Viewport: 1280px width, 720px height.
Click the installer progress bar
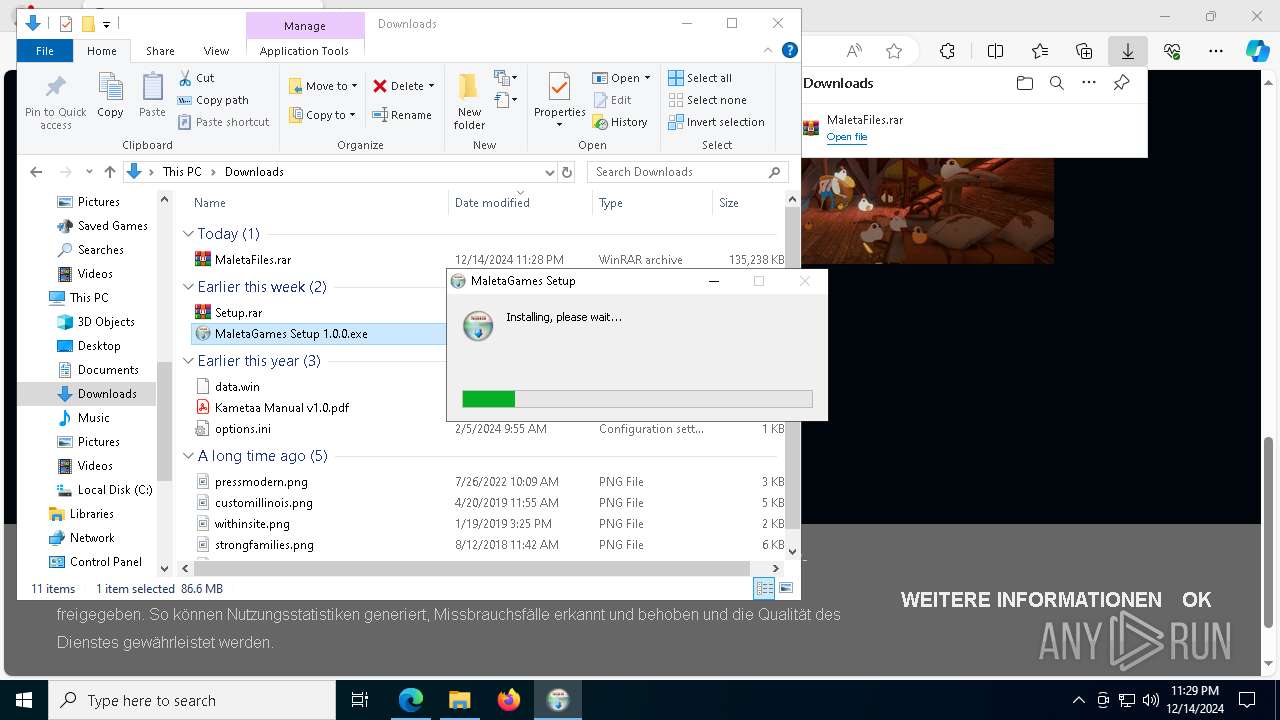[637, 399]
